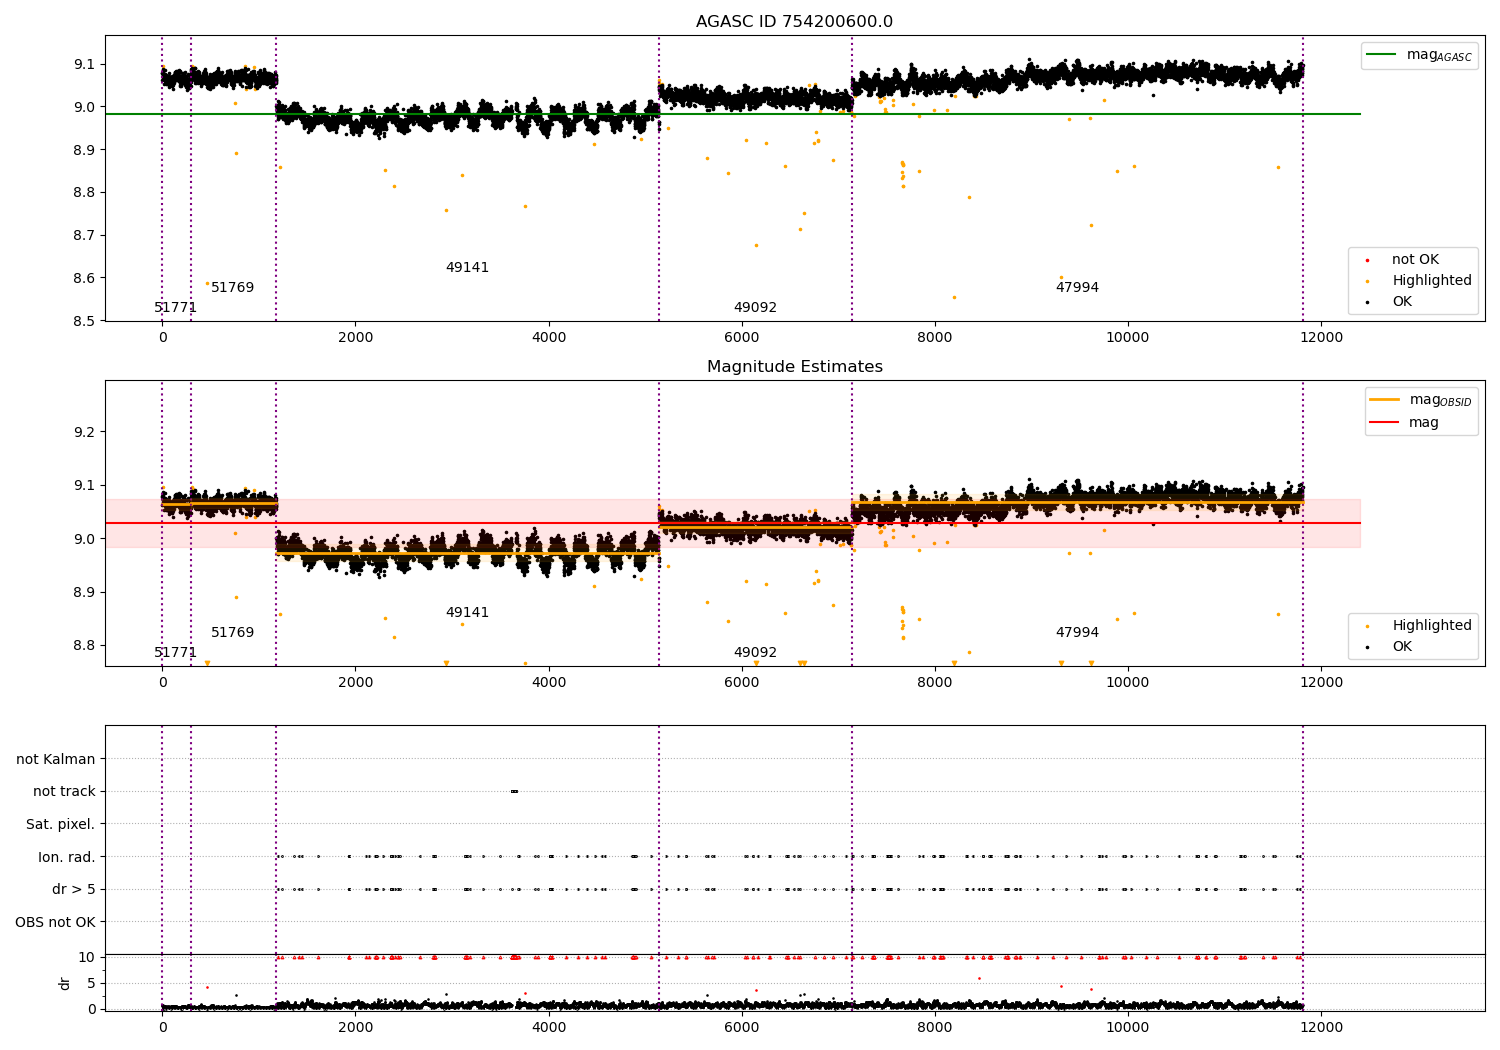Click the 'dr > 5' axis label

point(74,890)
